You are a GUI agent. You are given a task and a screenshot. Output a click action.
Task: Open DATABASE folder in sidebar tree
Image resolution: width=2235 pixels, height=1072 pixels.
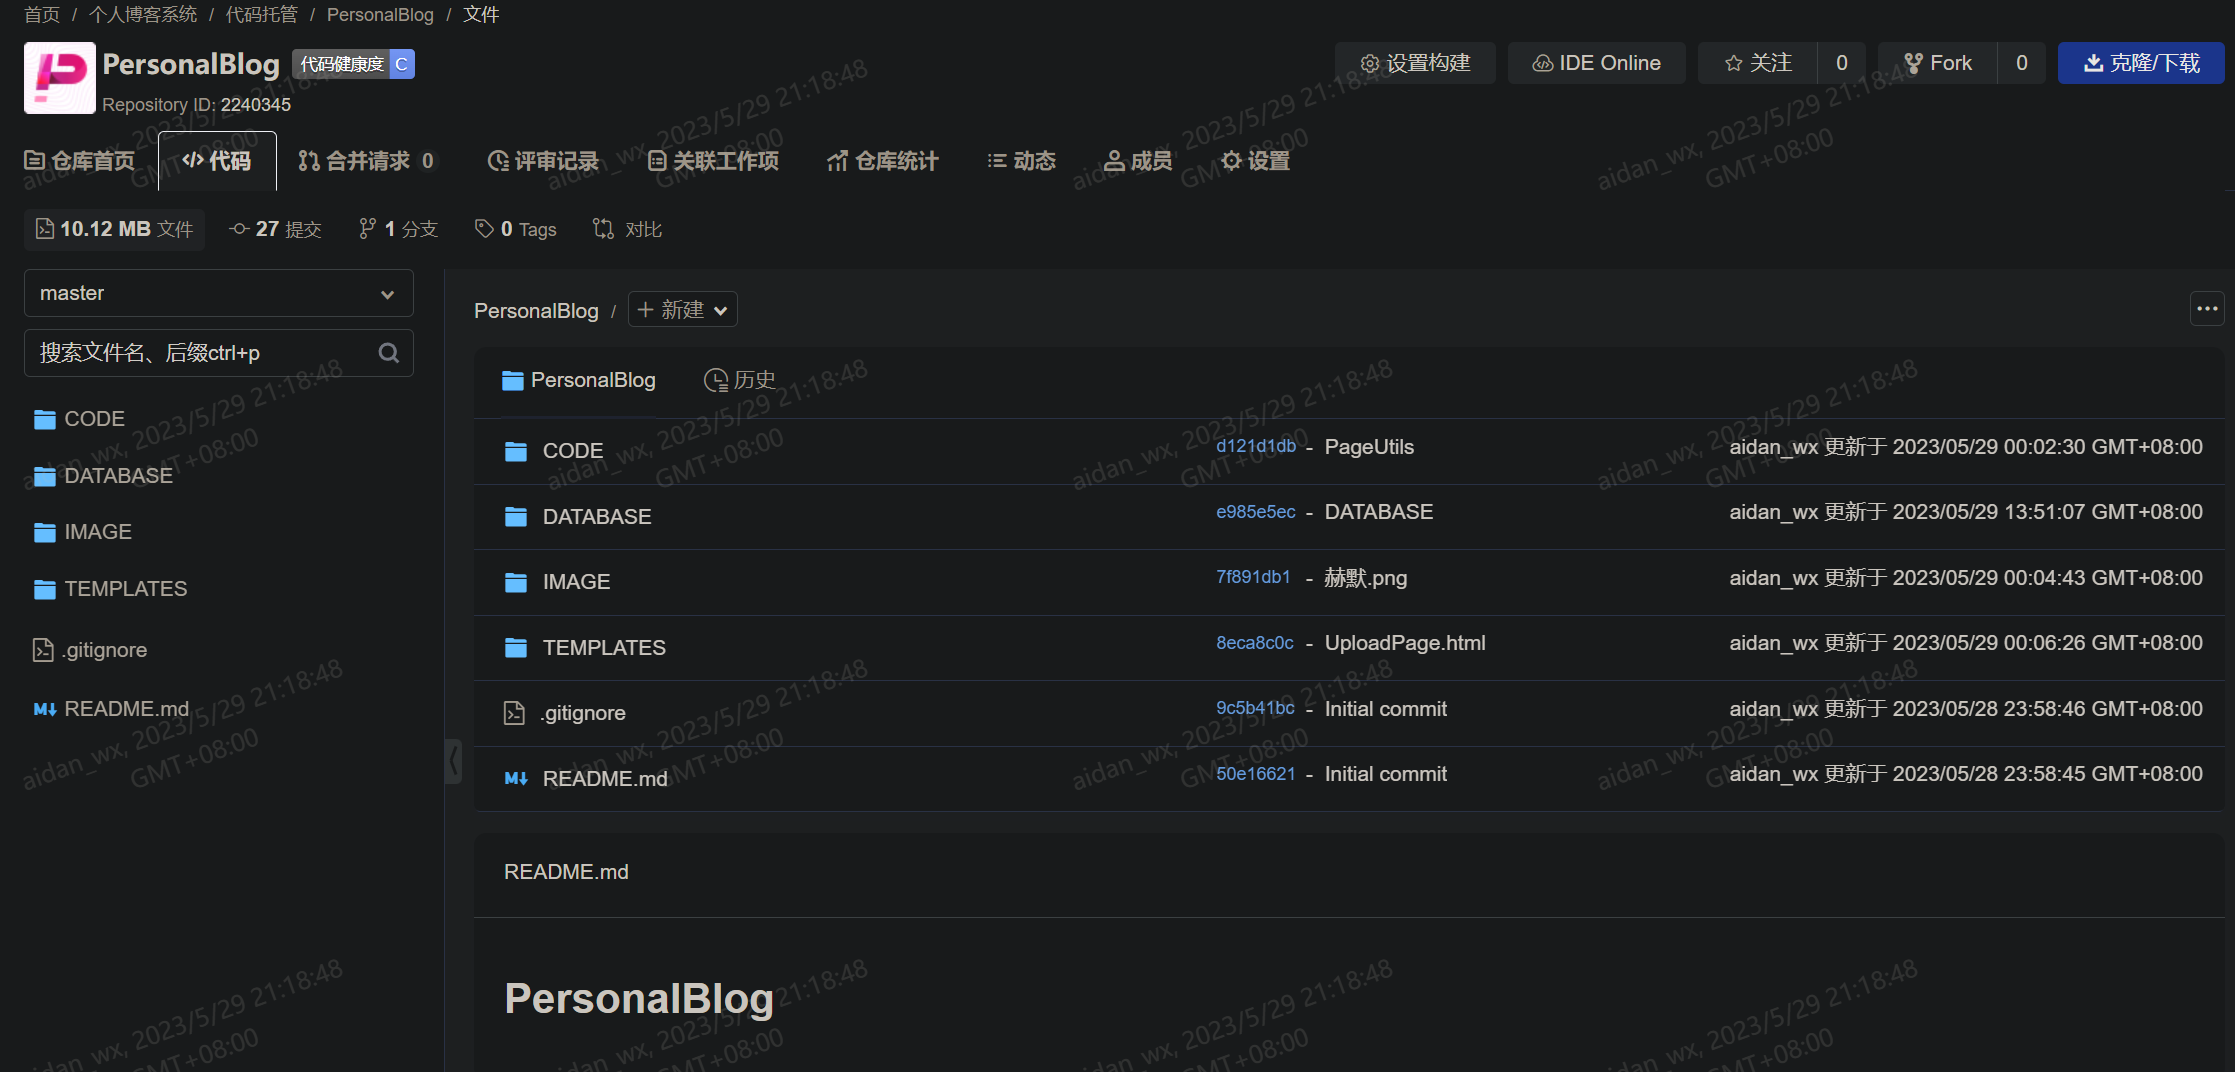tap(104, 476)
